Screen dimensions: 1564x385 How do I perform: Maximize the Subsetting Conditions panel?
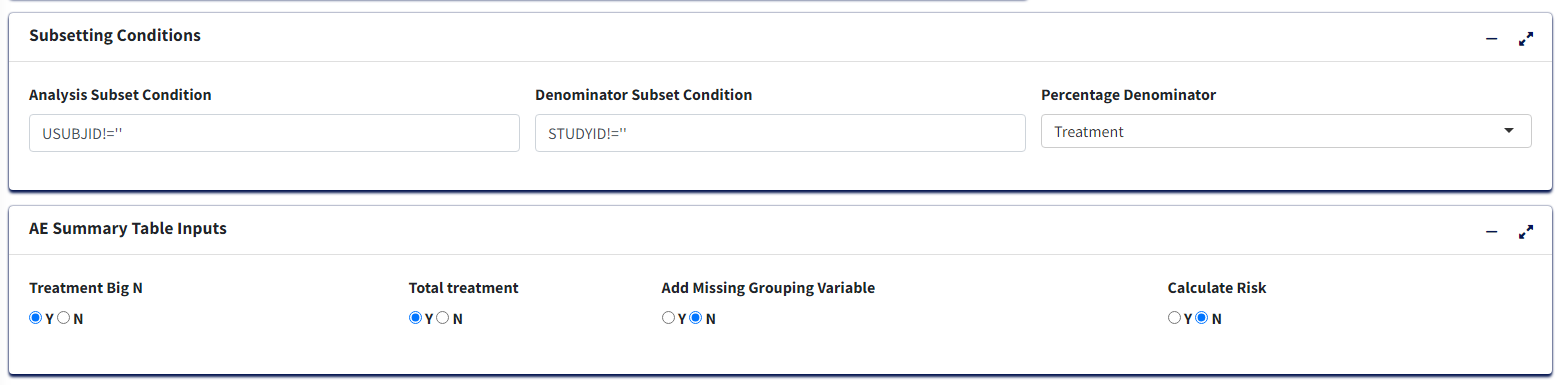(1526, 39)
